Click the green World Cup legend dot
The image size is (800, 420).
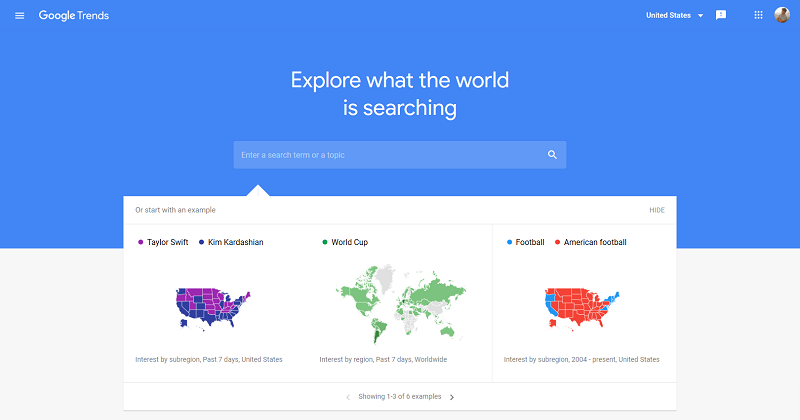325,242
